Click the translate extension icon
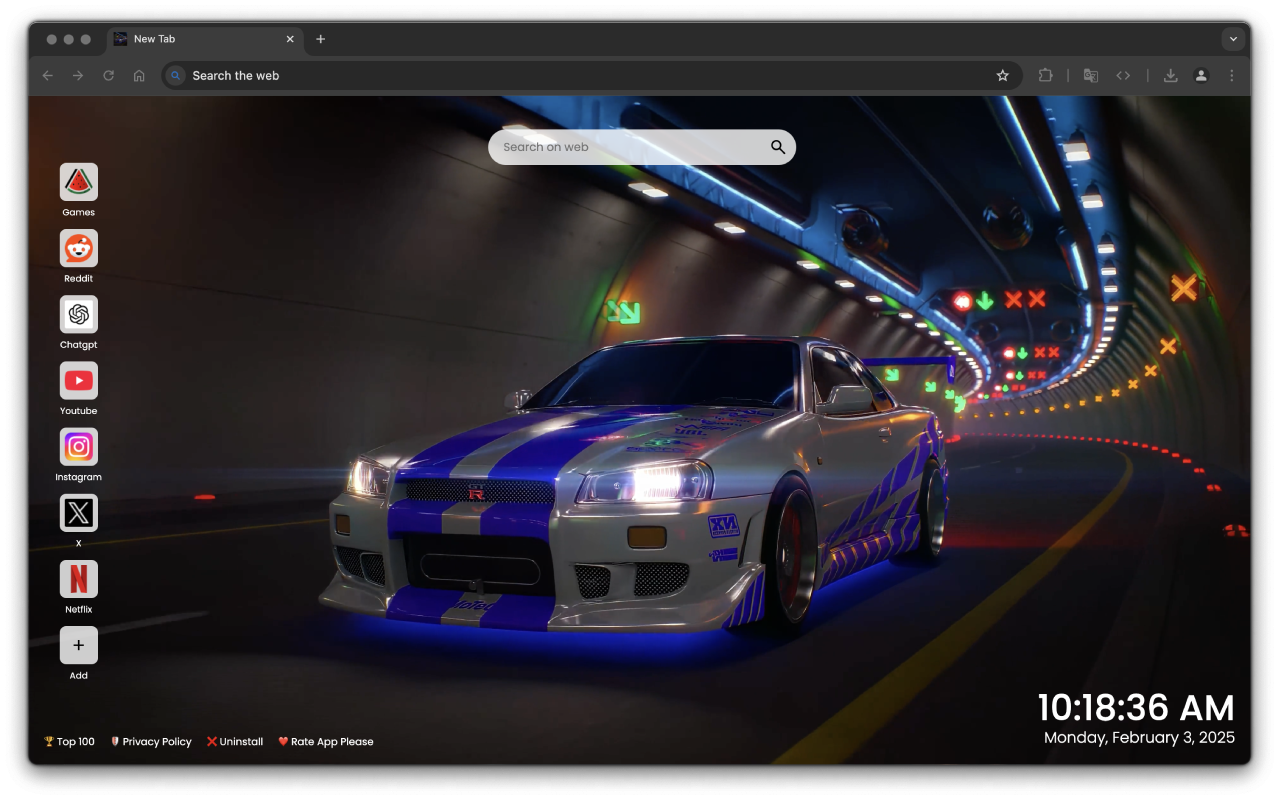Viewport: 1280px width, 800px height. click(1091, 75)
